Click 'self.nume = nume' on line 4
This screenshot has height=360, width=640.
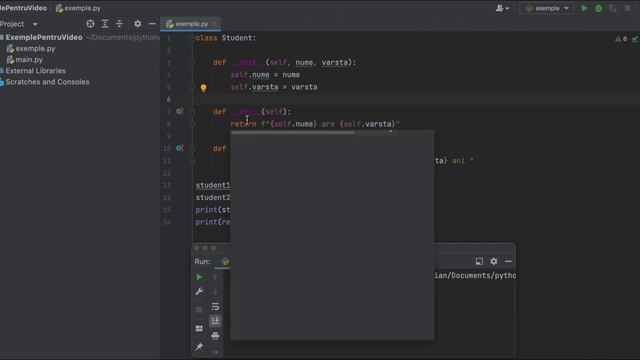point(265,75)
